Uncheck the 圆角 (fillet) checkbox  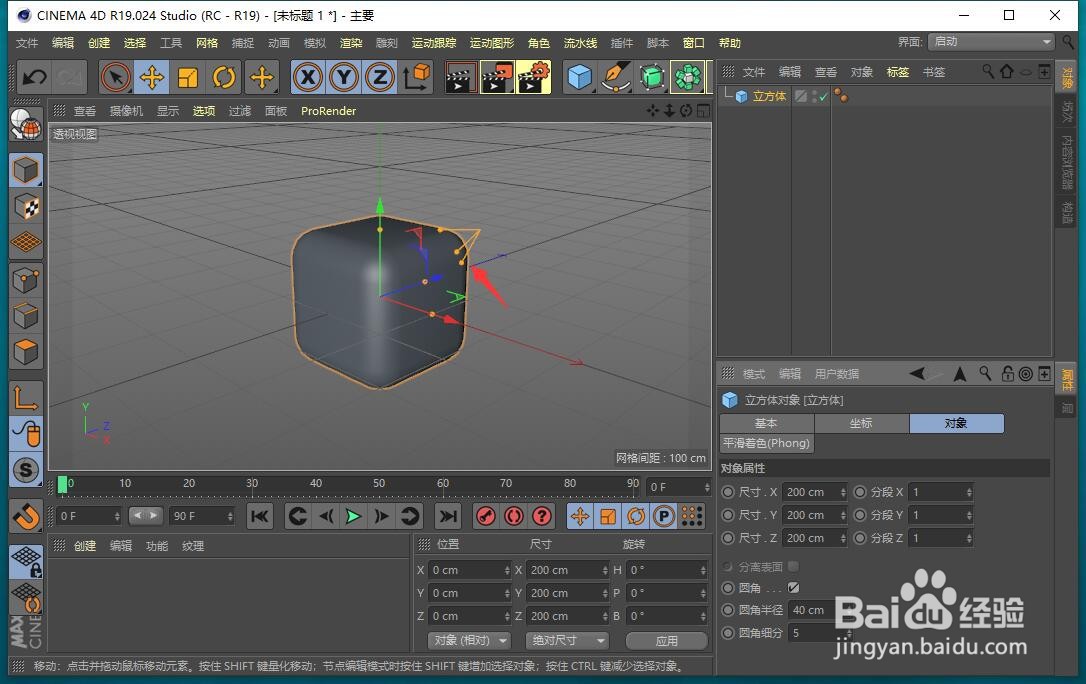pyautogui.click(x=793, y=587)
